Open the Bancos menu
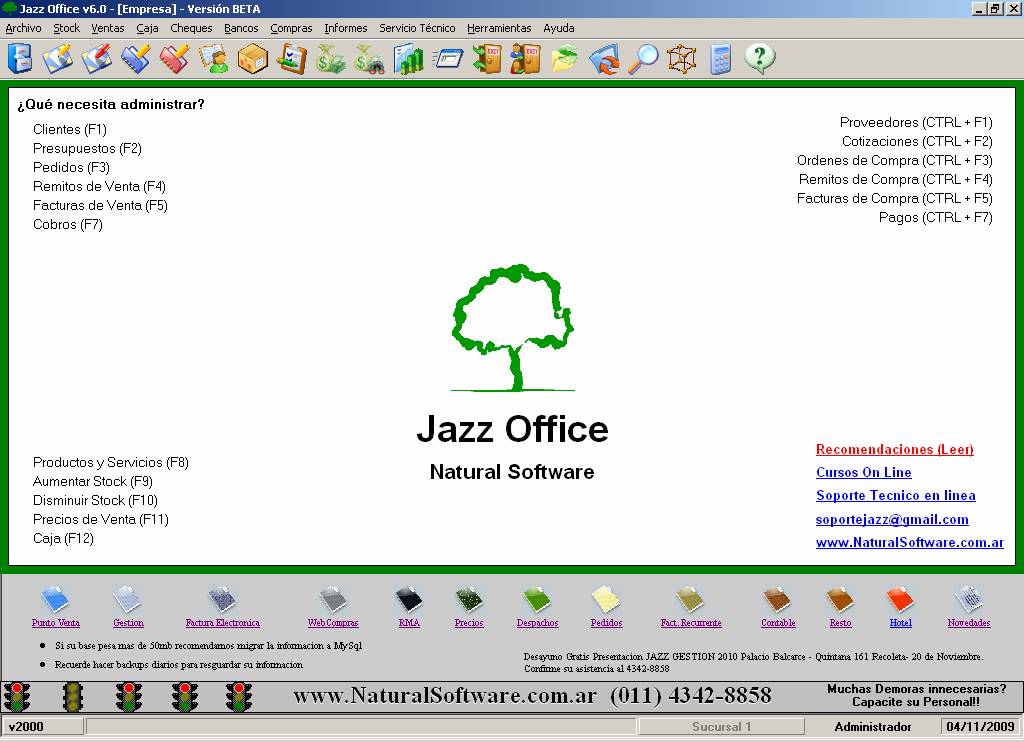1024x742 pixels. pyautogui.click(x=242, y=28)
